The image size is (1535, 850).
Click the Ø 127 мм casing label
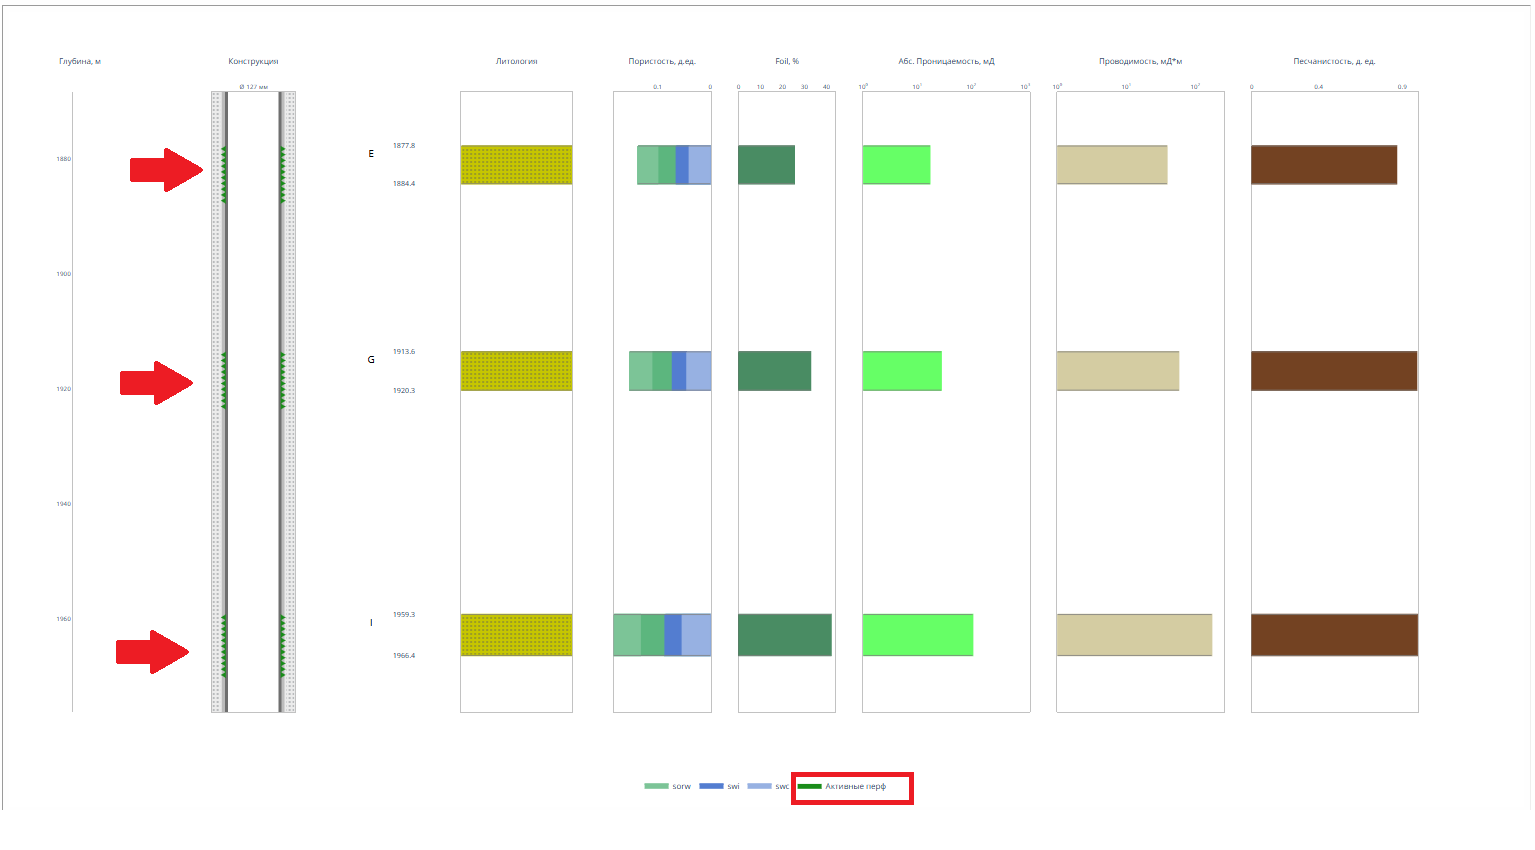click(254, 87)
